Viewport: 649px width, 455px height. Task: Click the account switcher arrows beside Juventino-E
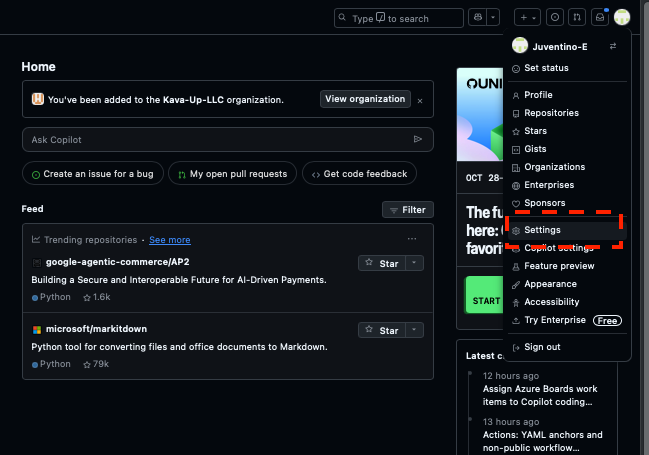(x=613, y=46)
